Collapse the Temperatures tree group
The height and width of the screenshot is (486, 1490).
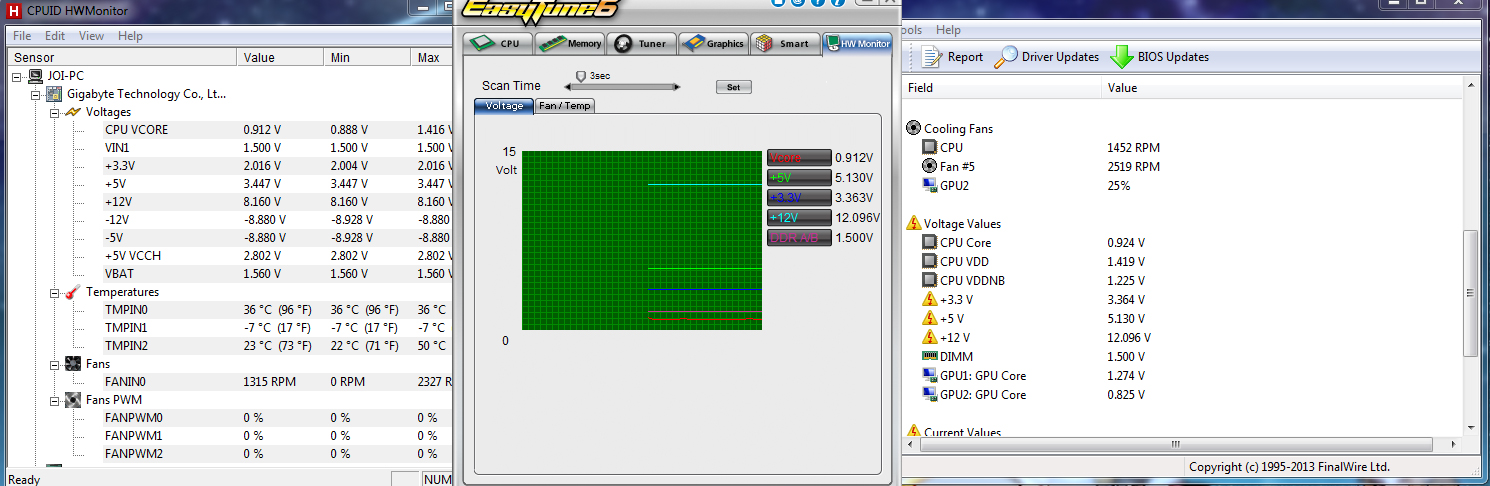[x=55, y=292]
